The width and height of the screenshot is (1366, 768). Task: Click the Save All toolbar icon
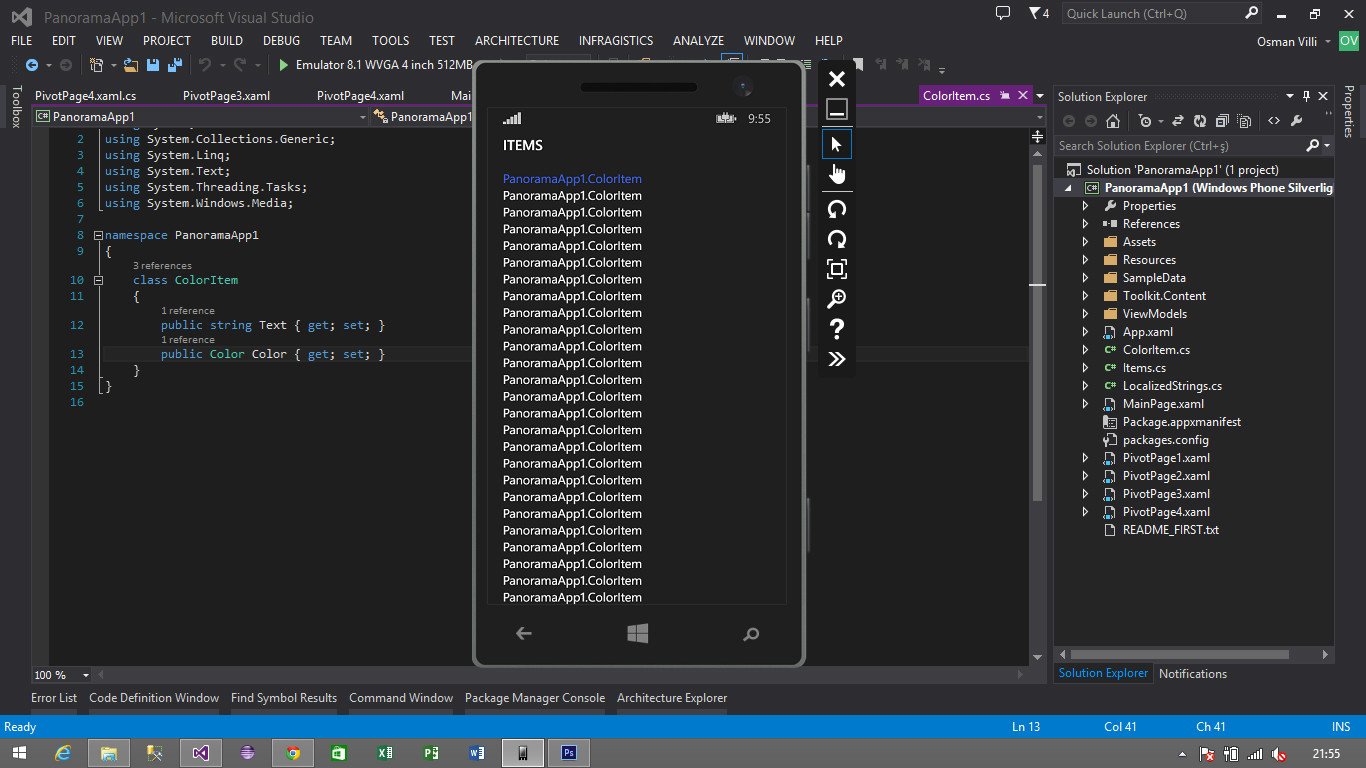coord(173,65)
